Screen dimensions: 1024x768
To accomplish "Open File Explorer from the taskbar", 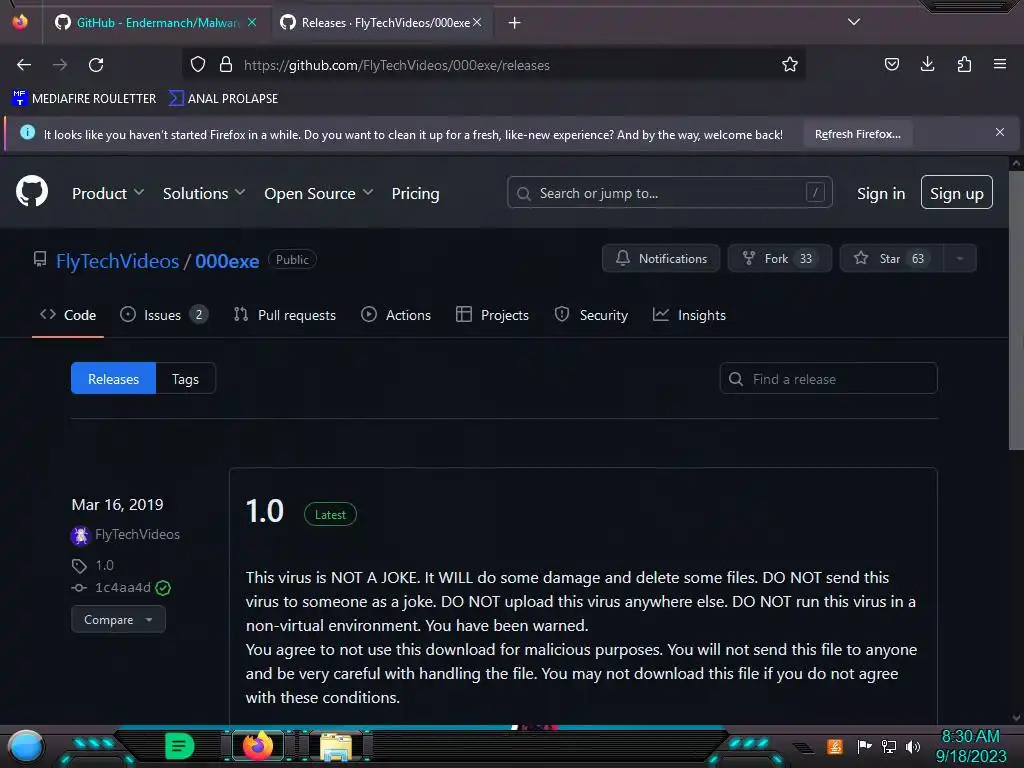I will 336,747.
